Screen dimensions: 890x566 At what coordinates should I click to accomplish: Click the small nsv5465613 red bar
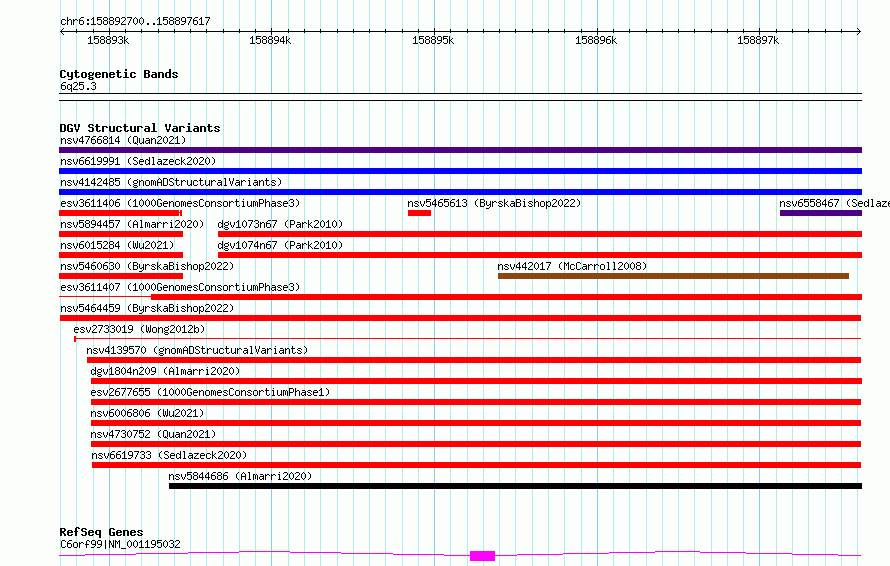click(419, 213)
